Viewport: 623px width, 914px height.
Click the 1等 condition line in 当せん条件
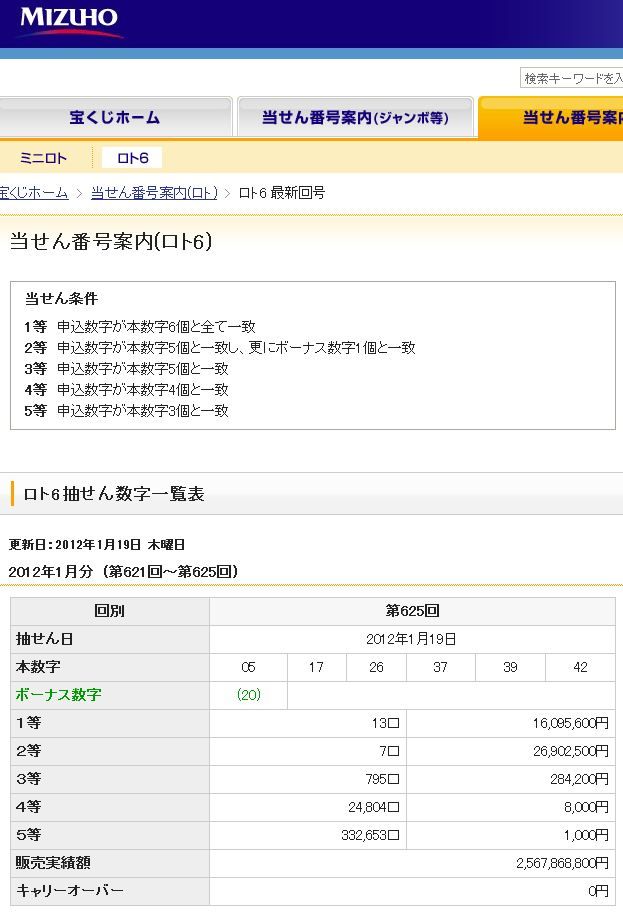(140, 326)
